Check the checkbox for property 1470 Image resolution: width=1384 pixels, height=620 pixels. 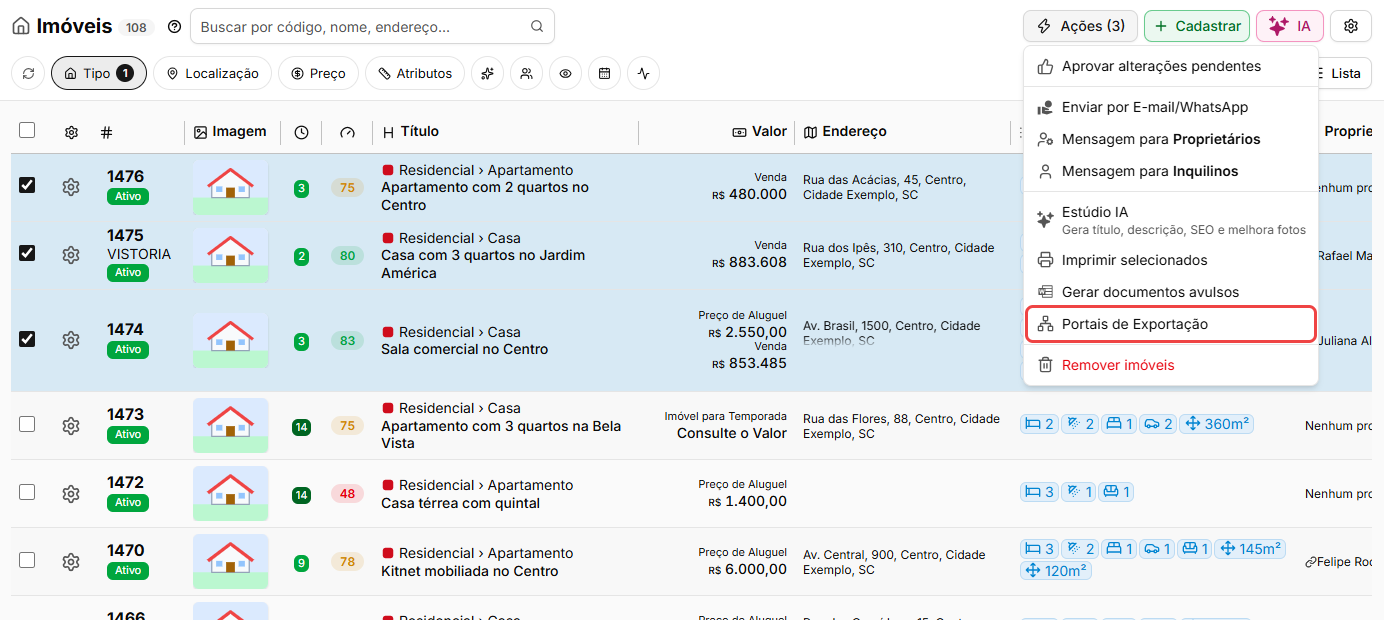27,560
